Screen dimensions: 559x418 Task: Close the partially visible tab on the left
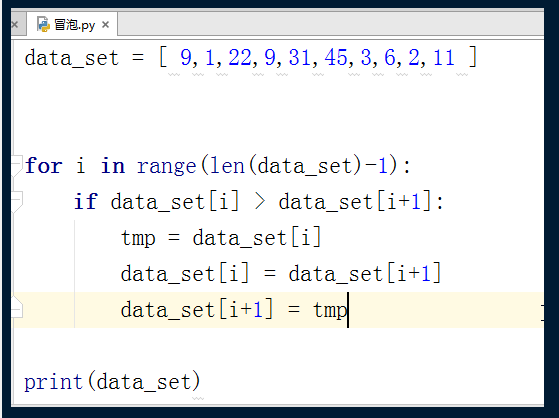15,25
